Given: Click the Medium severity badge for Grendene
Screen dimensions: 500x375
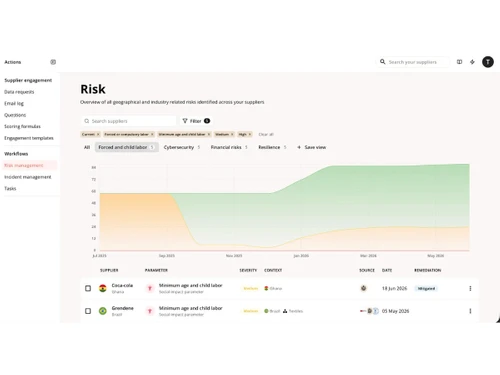Looking at the screenshot, I should (251, 311).
